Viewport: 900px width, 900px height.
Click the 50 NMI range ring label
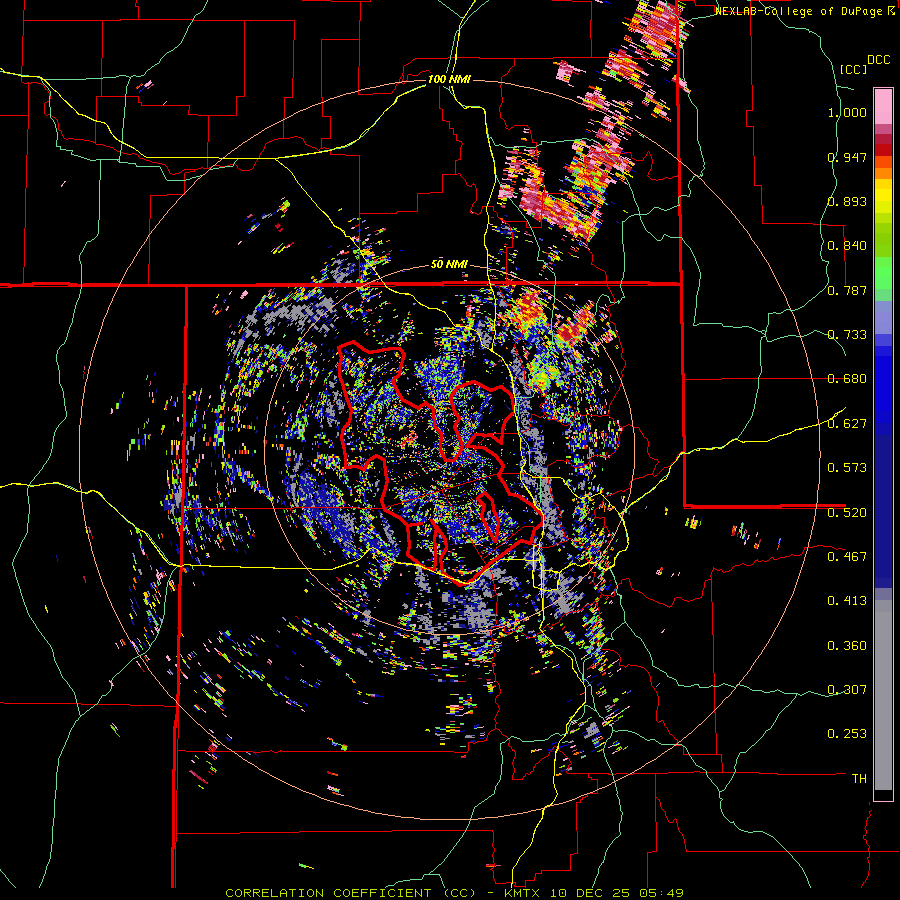tap(449, 265)
